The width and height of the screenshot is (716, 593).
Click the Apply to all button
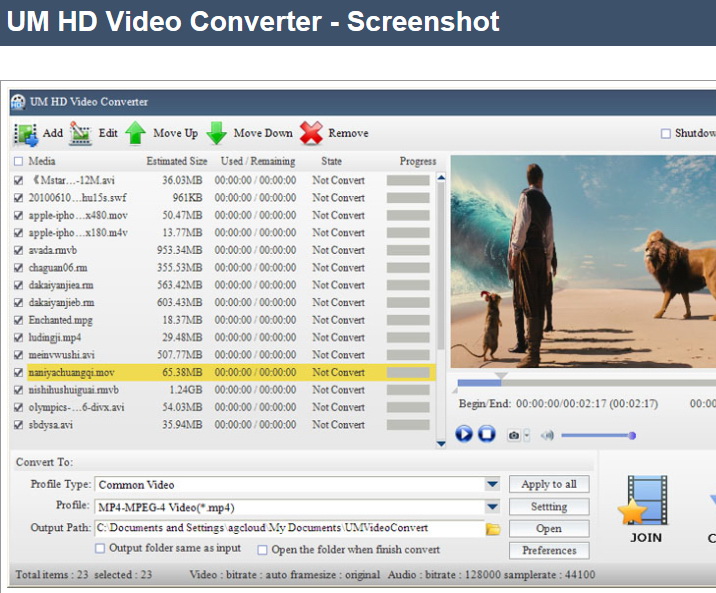[549, 484]
